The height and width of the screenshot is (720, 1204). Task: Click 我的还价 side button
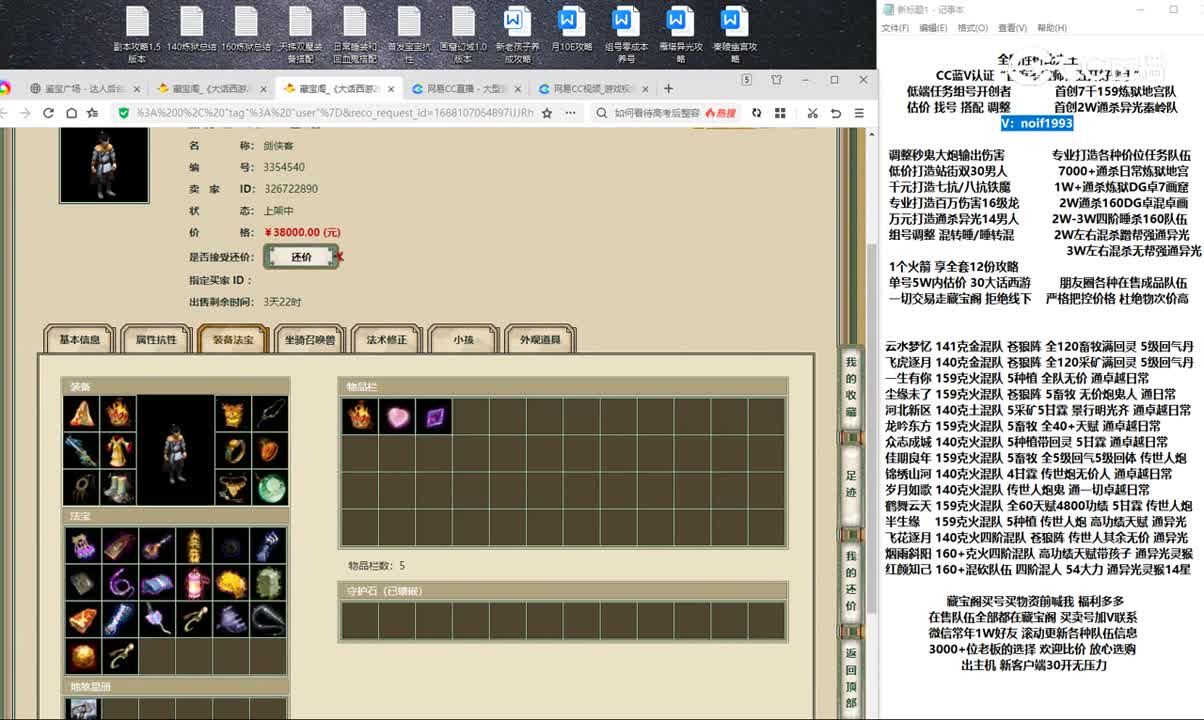click(851, 580)
